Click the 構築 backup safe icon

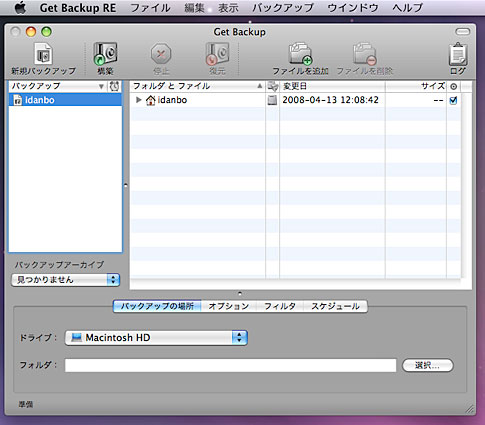[105, 53]
